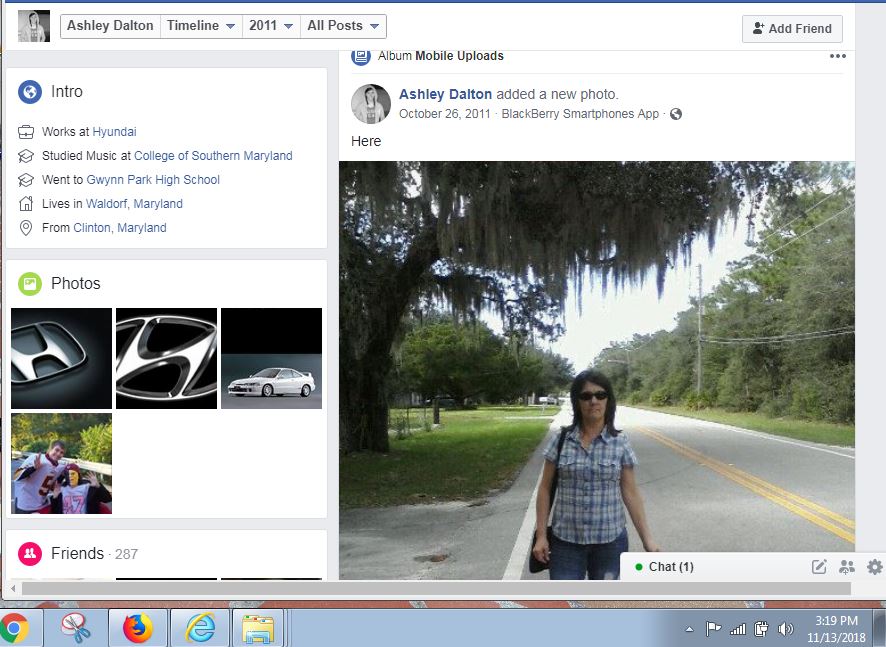Show hidden tray icons arrow
Screen dimensions: 886x647
(x=689, y=629)
